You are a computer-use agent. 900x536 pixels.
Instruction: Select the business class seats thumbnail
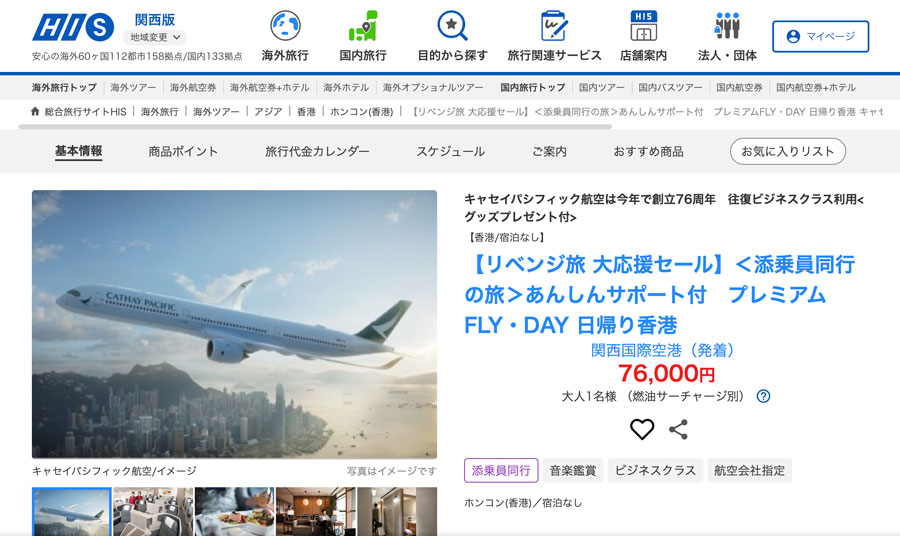(153, 512)
